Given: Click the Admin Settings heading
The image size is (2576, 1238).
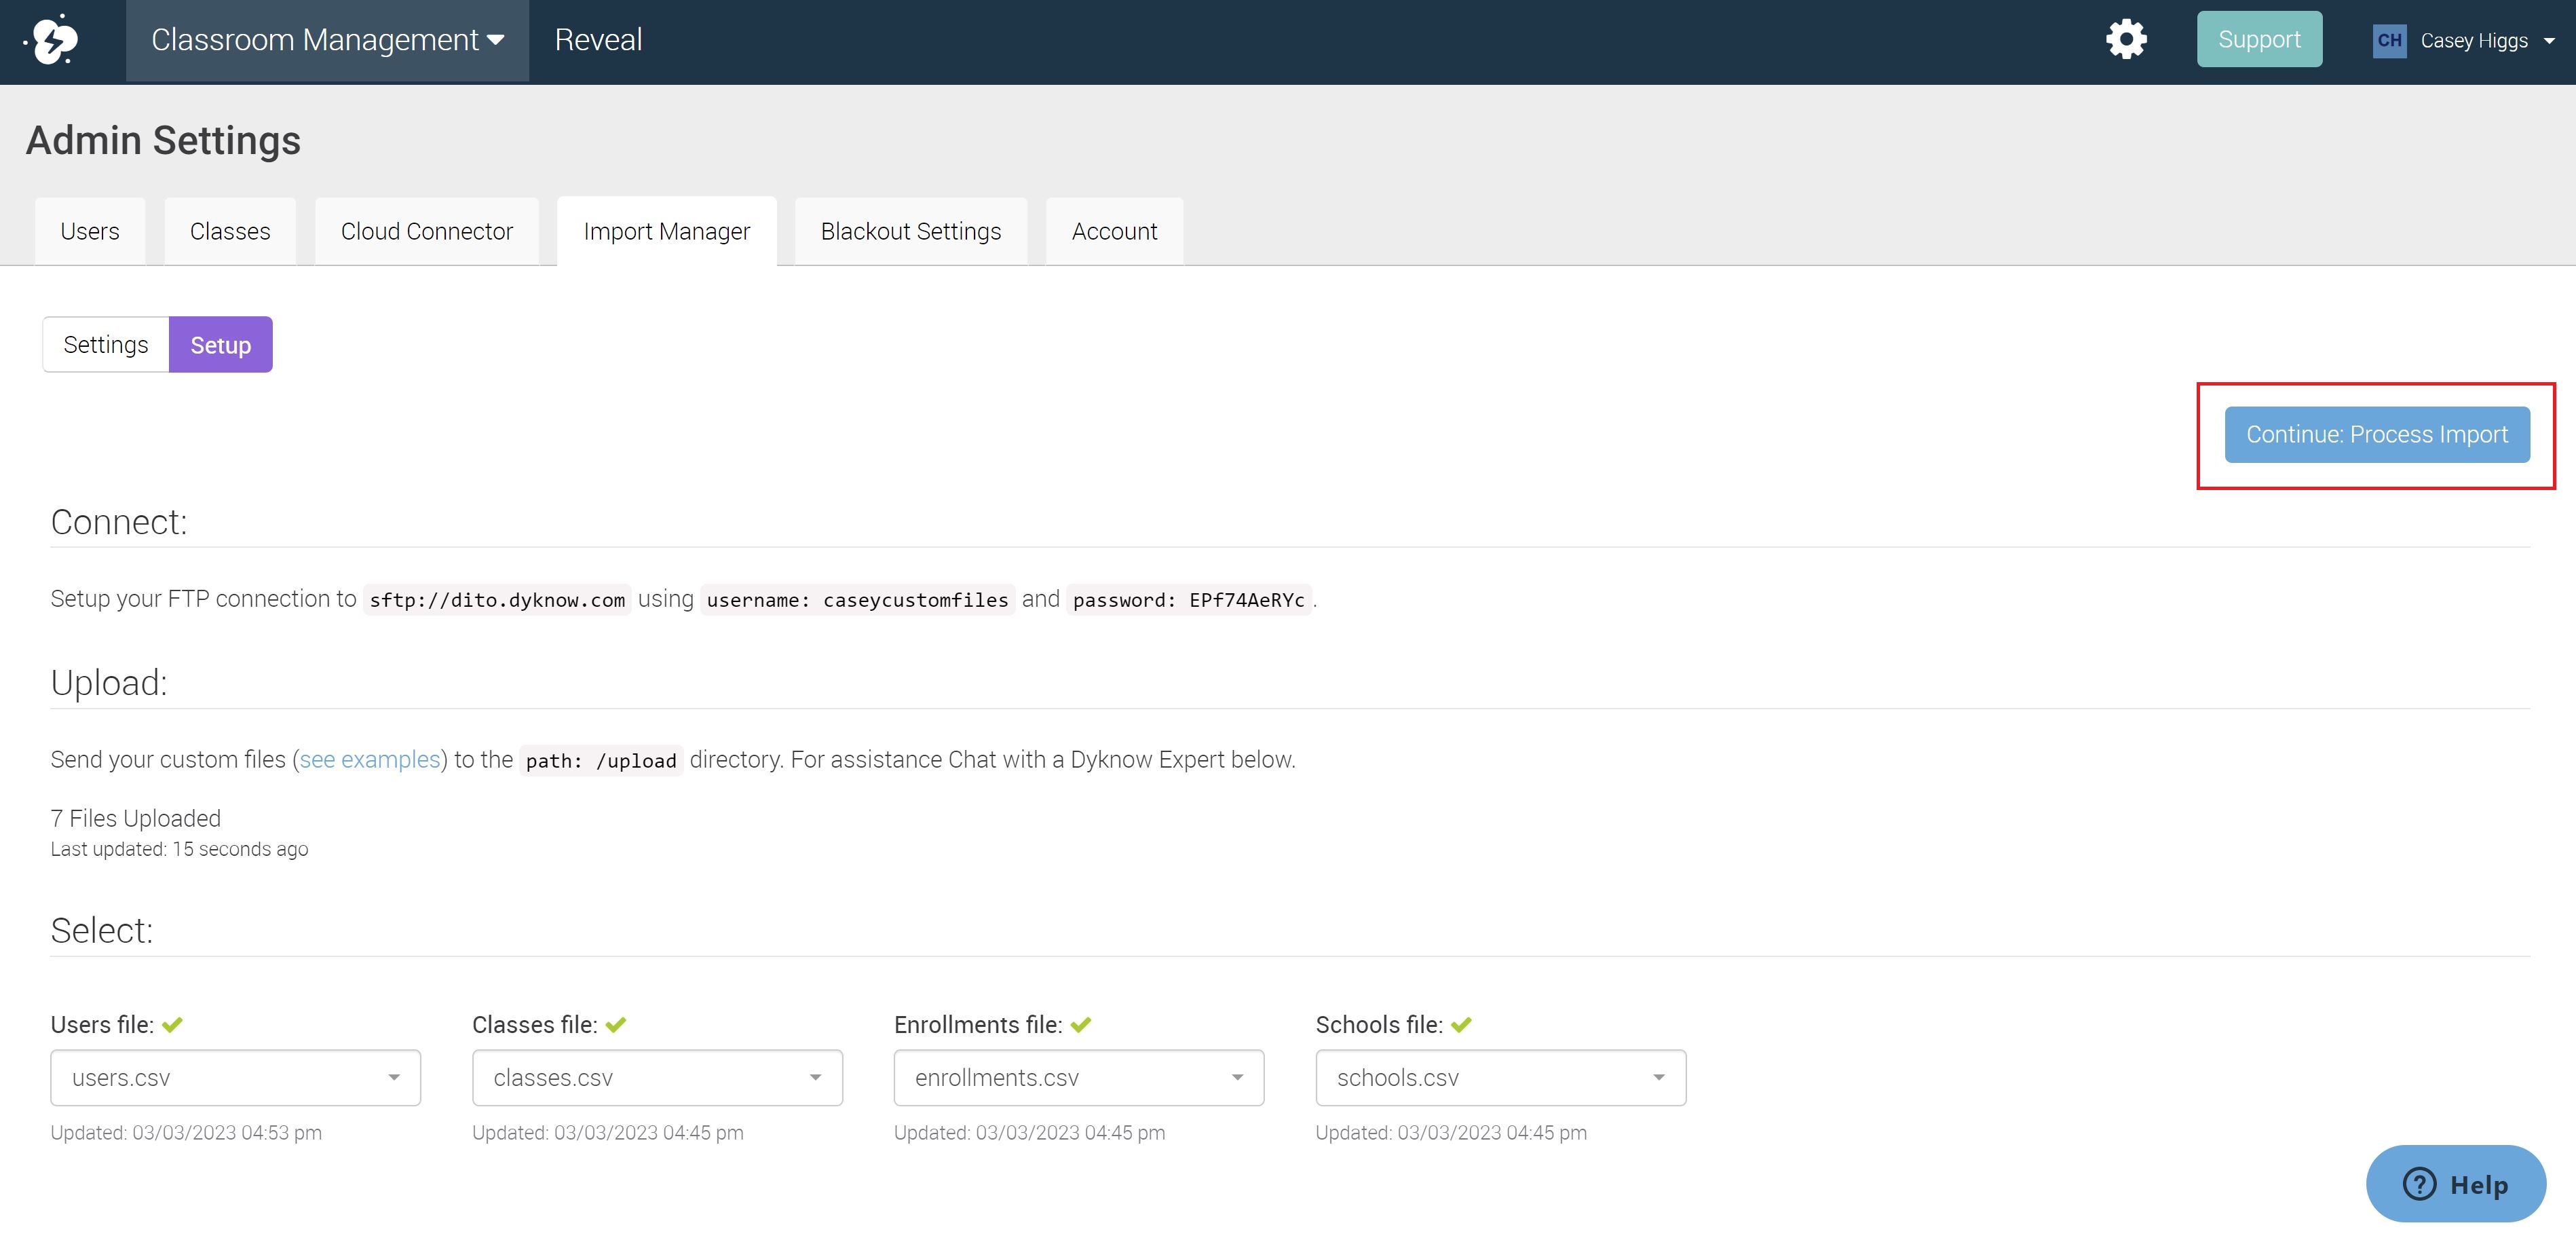Looking at the screenshot, I should tap(163, 141).
